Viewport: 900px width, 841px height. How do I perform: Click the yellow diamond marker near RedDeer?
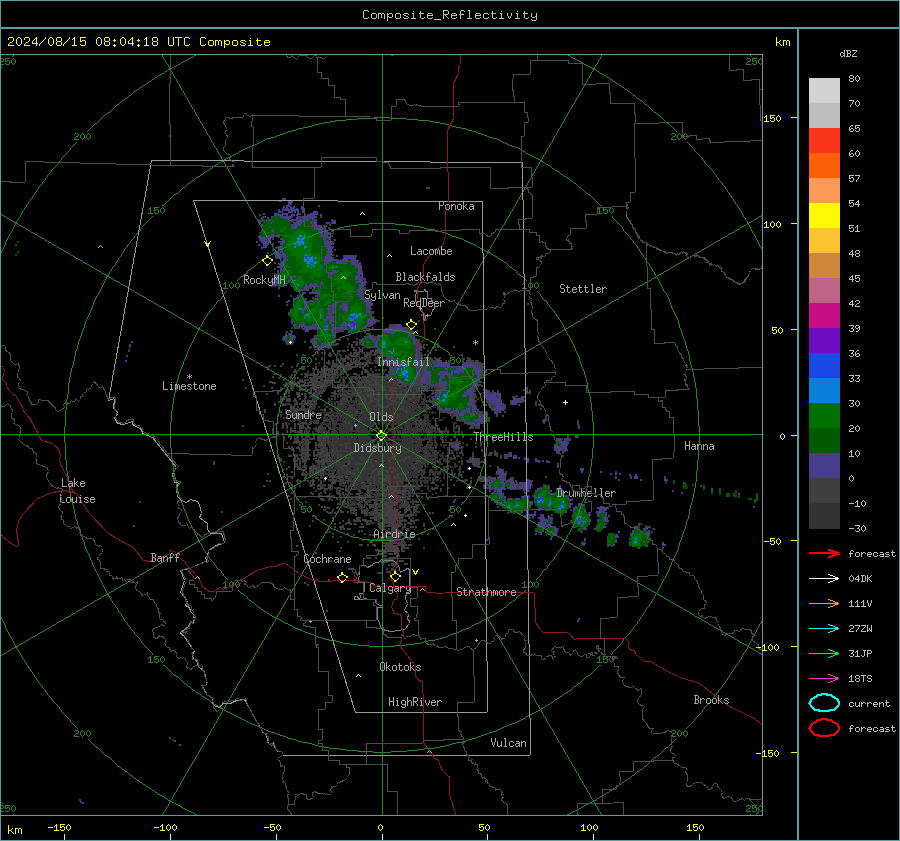point(411,325)
